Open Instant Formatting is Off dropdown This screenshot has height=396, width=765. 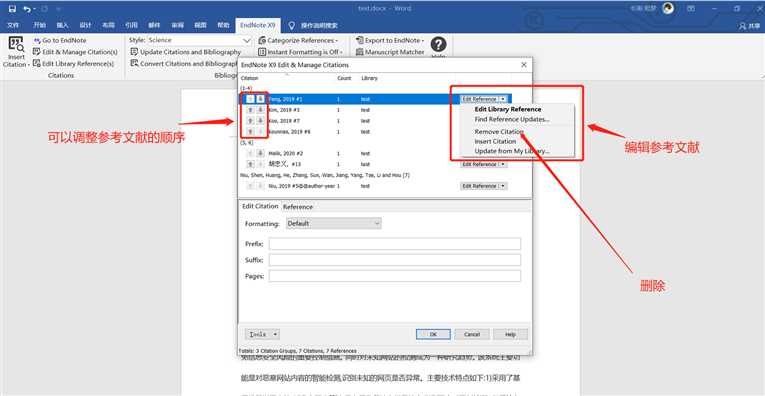click(301, 52)
